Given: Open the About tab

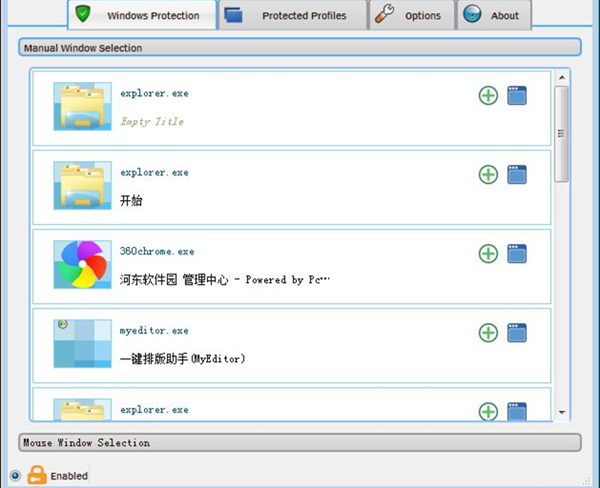Looking at the screenshot, I should tap(494, 15).
